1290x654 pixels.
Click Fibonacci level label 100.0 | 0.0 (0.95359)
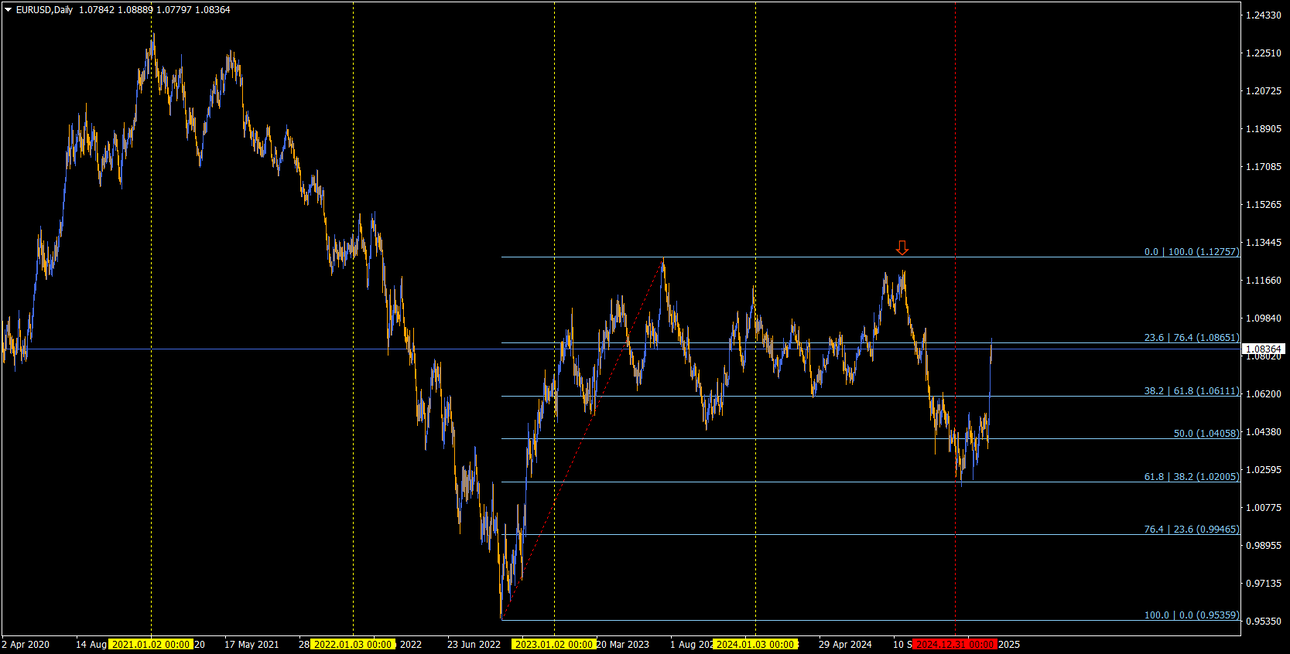tap(1191, 616)
